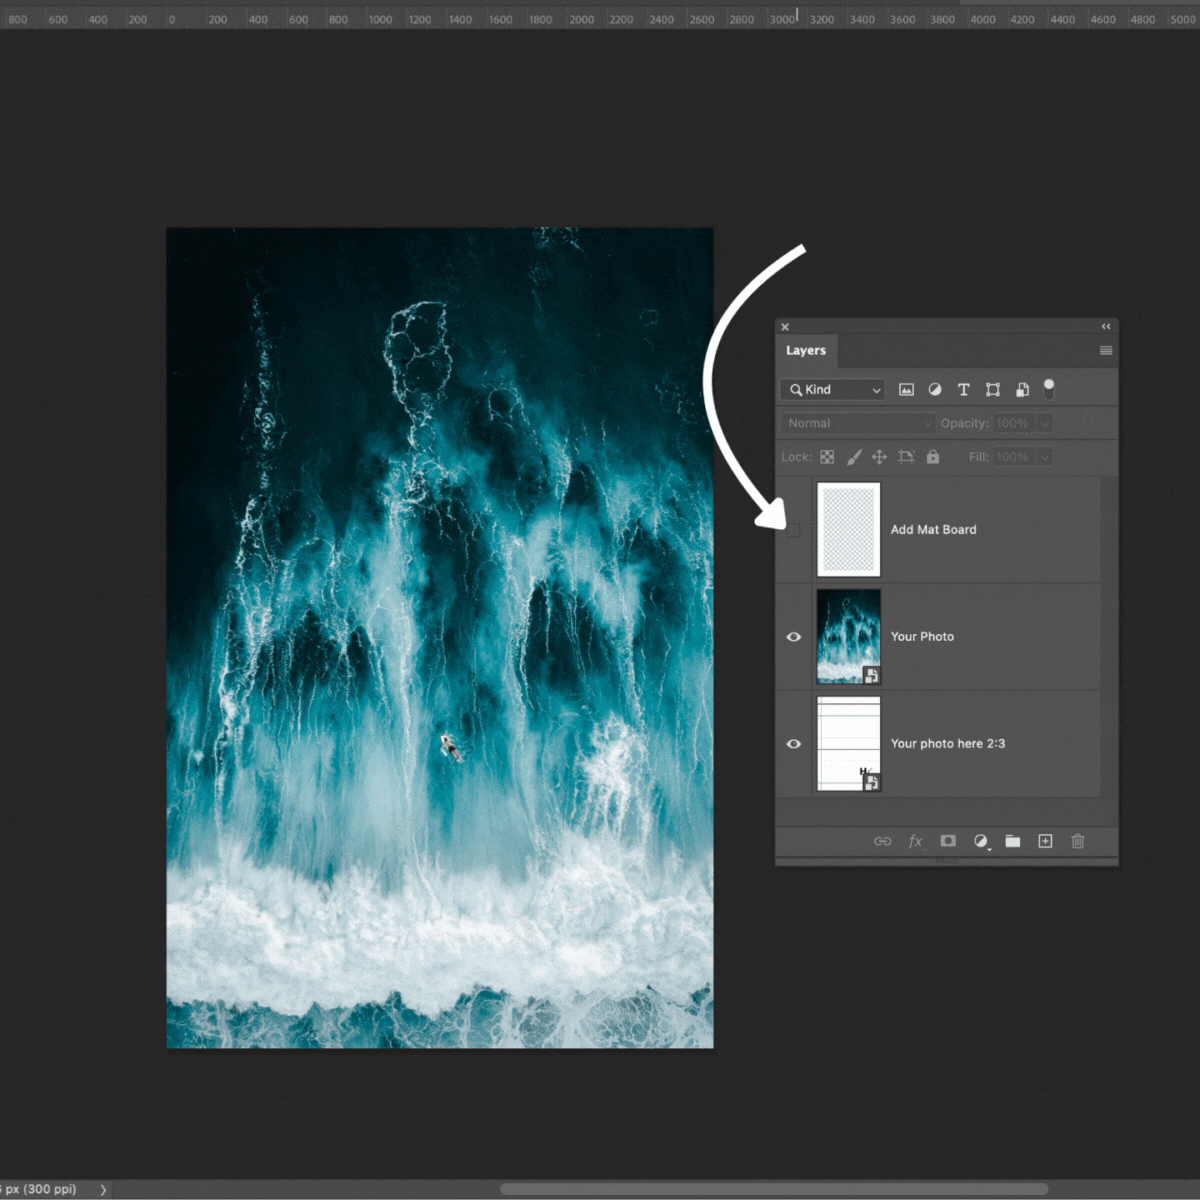The image size is (1200, 1200).
Task: Show the Add Mat Board layer
Action: pos(793,530)
